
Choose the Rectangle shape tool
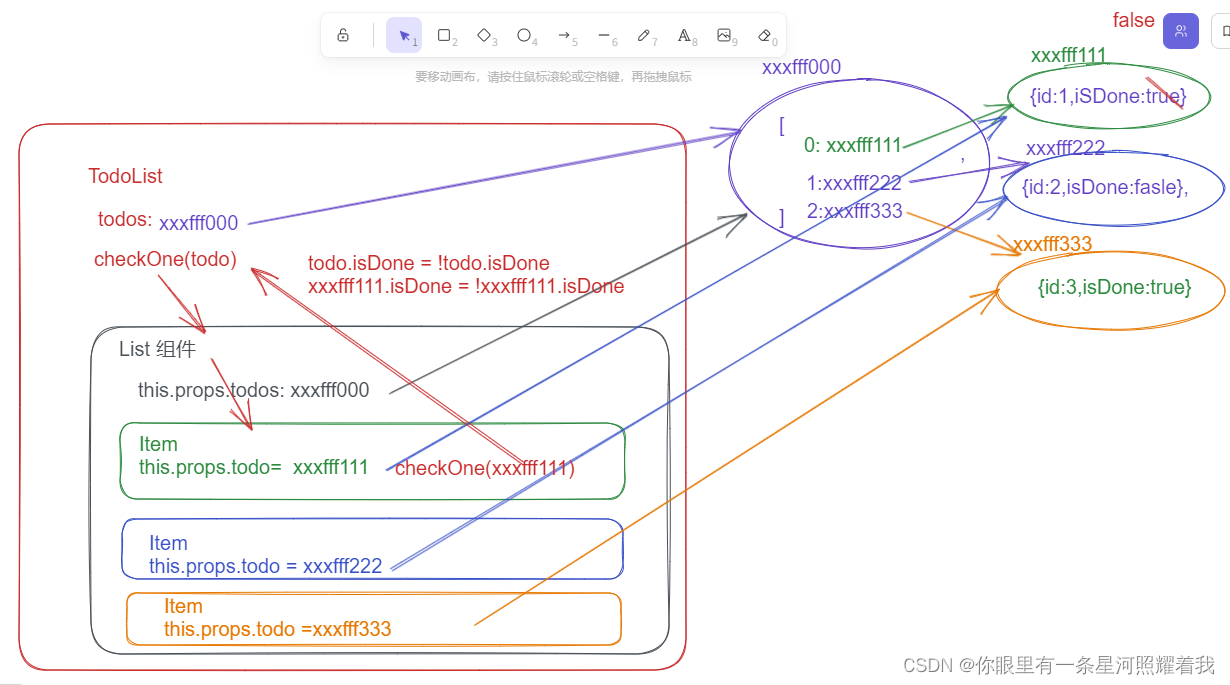(444, 35)
